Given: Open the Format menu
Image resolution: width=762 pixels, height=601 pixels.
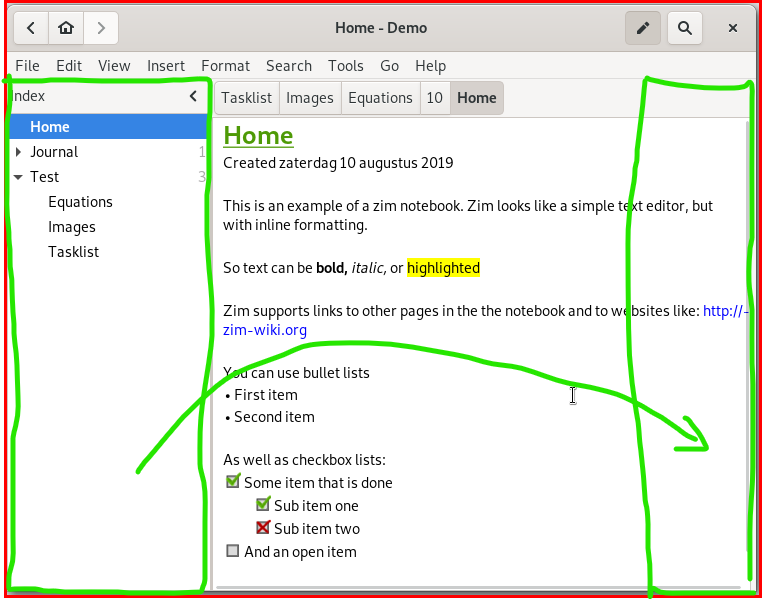Looking at the screenshot, I should [x=225, y=66].
